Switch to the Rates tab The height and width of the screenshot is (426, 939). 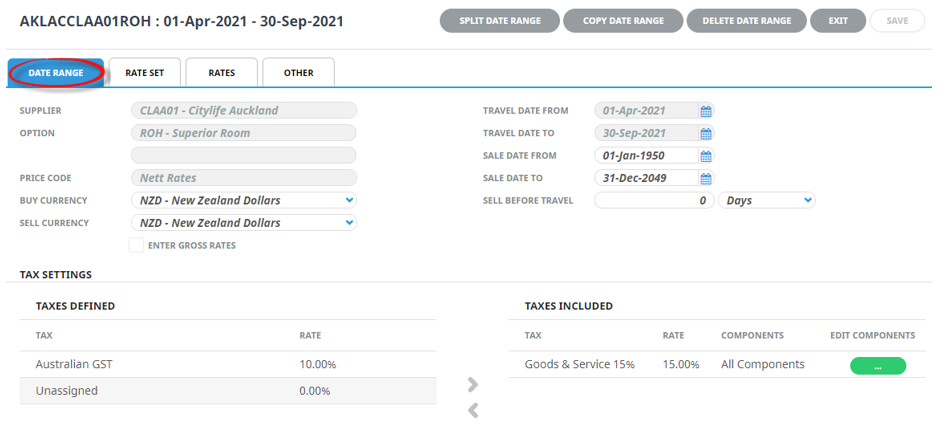222,73
